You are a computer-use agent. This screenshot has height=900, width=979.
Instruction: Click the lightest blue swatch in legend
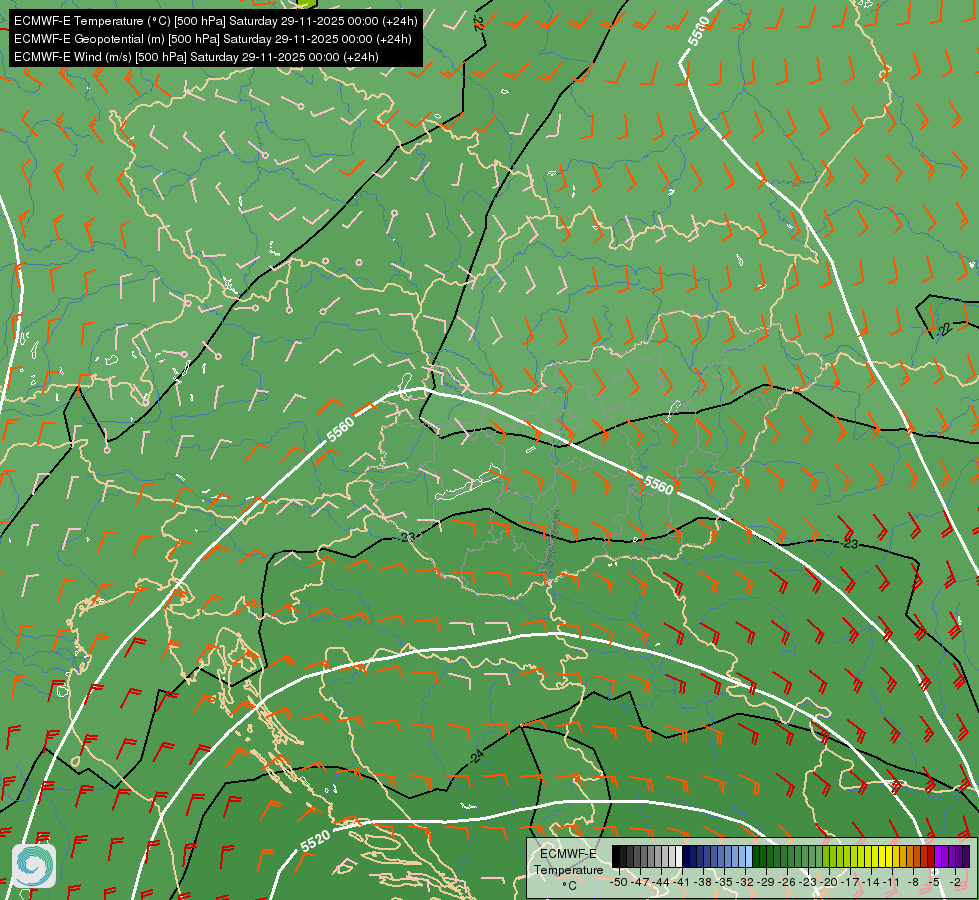749,856
